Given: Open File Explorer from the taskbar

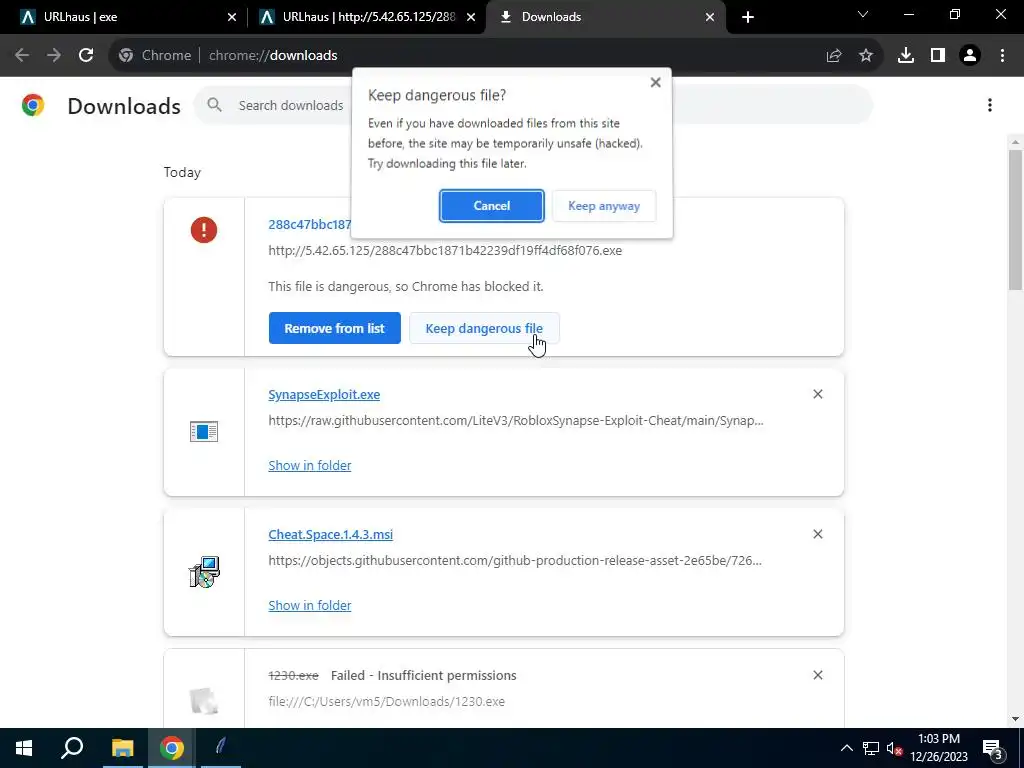Looking at the screenshot, I should (x=122, y=748).
